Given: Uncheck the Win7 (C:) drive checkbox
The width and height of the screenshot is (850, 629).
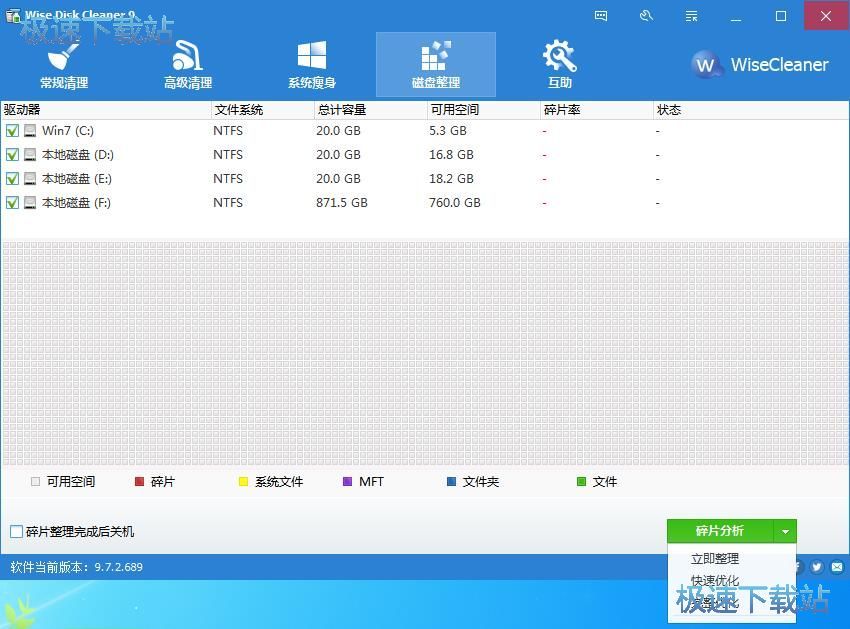Looking at the screenshot, I should pyautogui.click(x=12, y=131).
